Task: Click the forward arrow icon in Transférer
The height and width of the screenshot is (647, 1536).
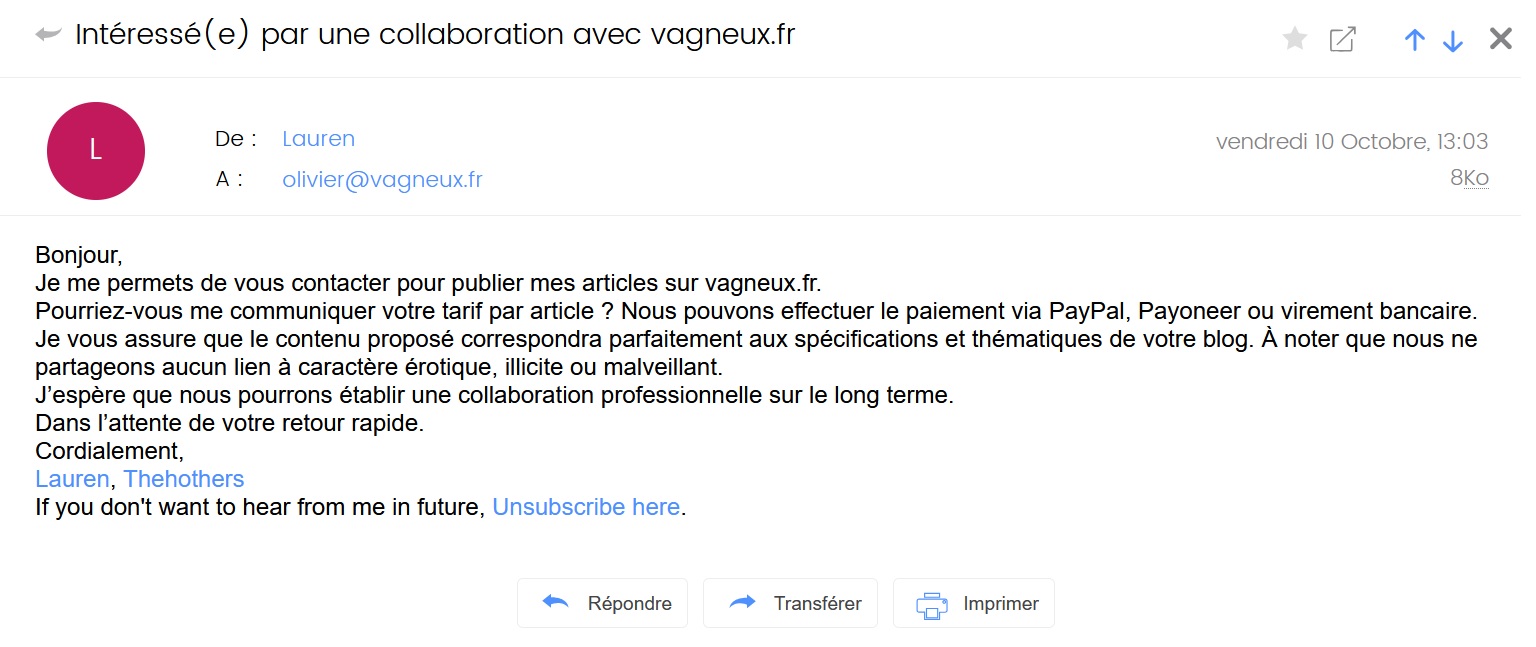Action: tap(743, 603)
